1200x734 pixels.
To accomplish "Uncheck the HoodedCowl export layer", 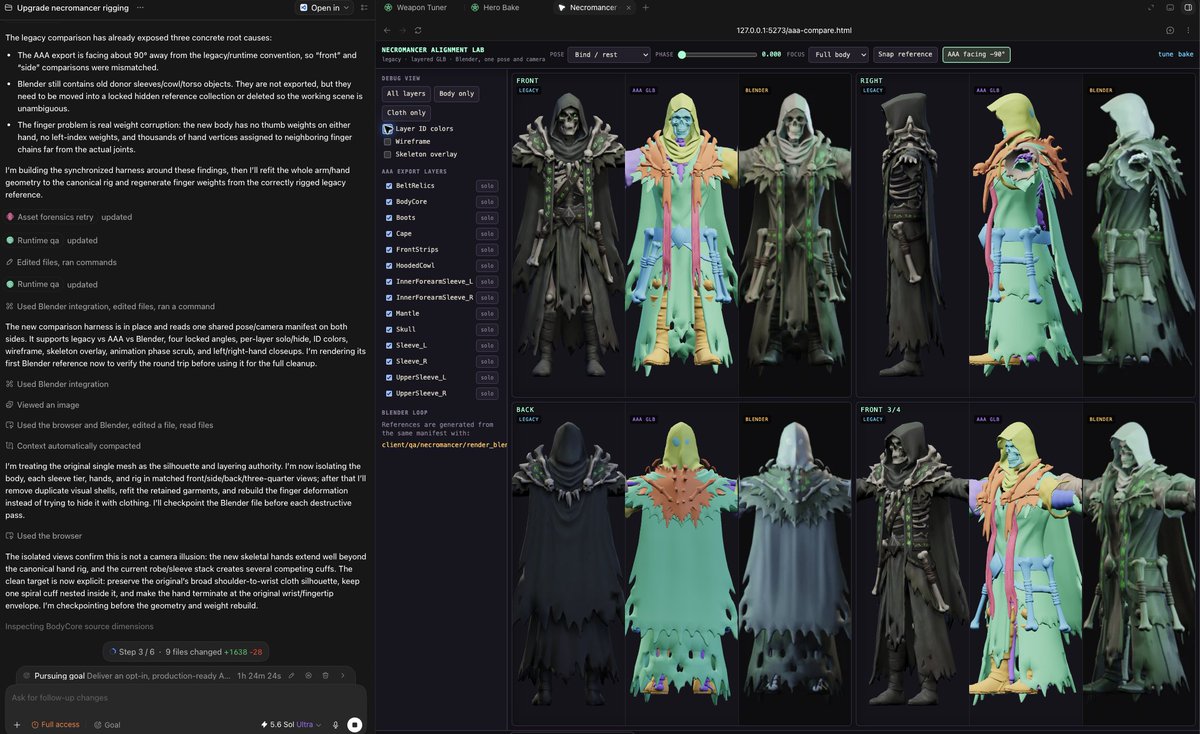I will point(389,265).
